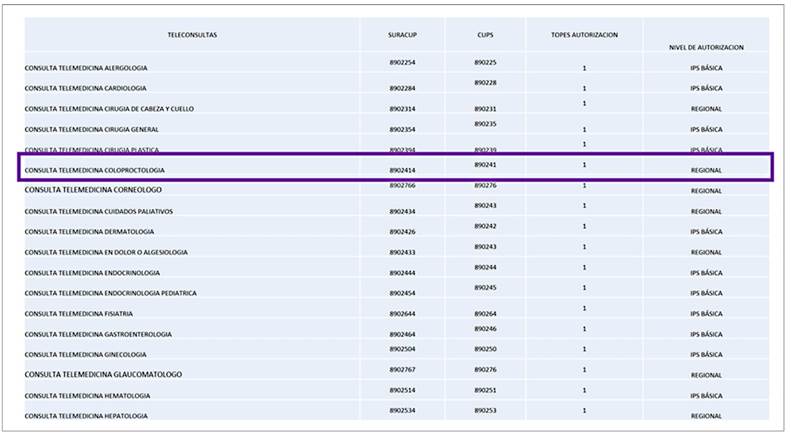Click the Cuidados Paliativos consultation name
The height and width of the screenshot is (435, 791).
tap(99, 212)
